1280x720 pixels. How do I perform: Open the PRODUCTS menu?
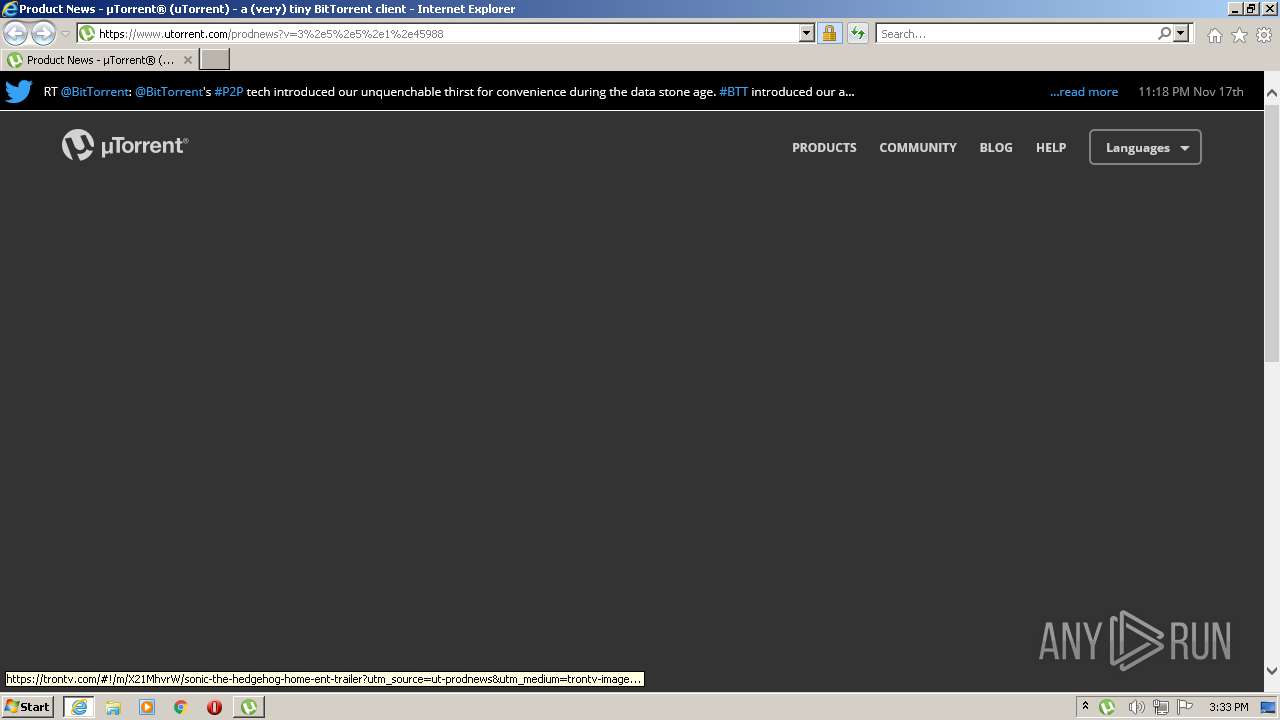(x=824, y=147)
